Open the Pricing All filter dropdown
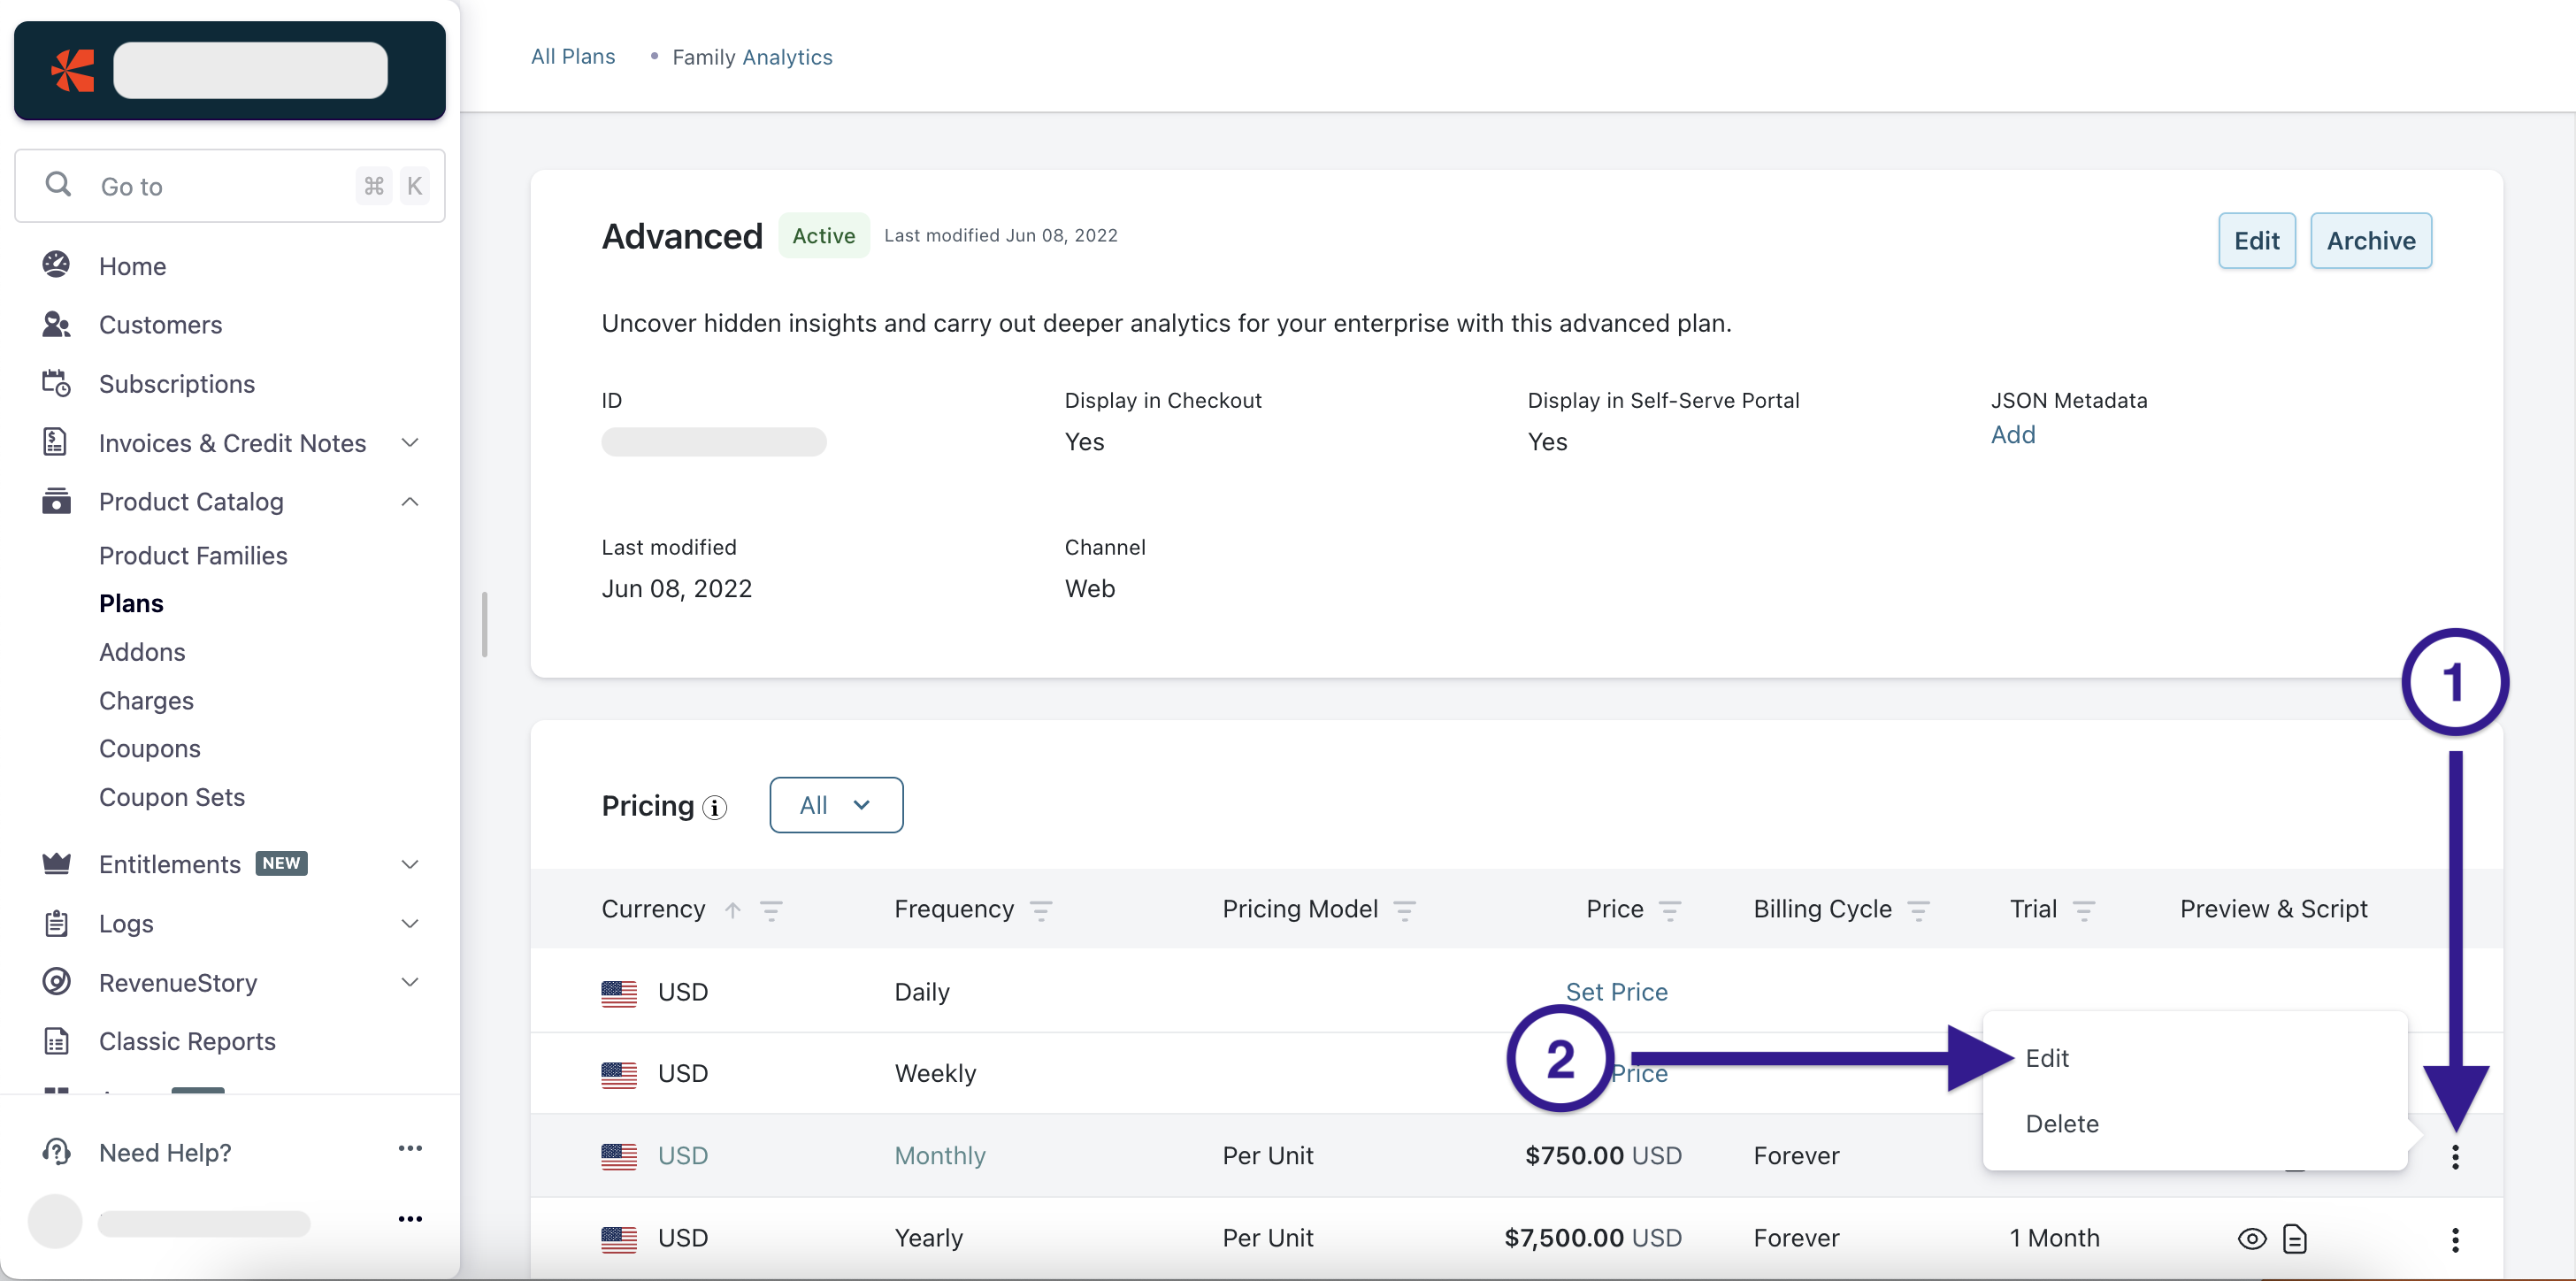Image resolution: width=2576 pixels, height=1281 pixels. [836, 805]
